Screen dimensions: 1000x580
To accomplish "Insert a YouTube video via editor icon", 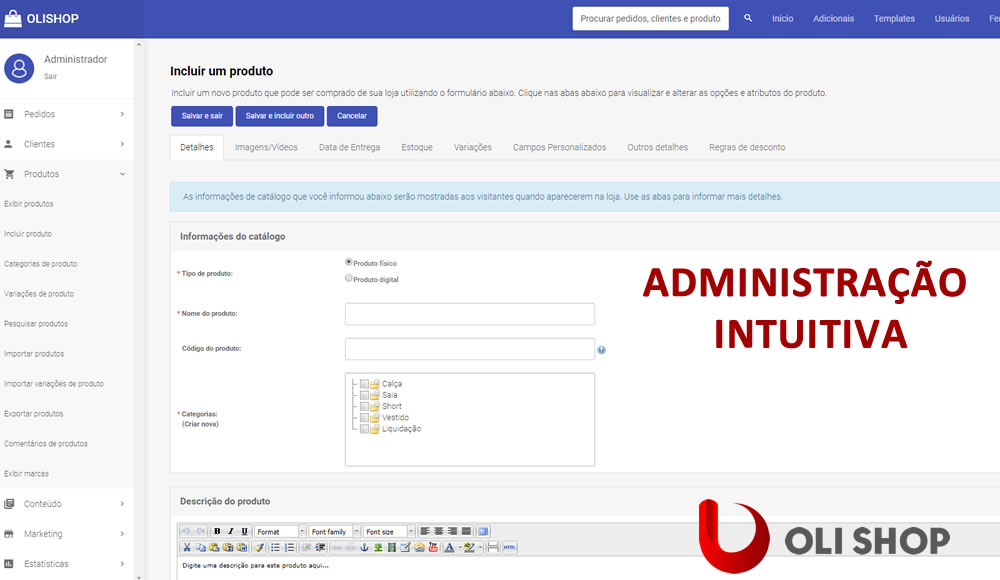I will [433, 547].
